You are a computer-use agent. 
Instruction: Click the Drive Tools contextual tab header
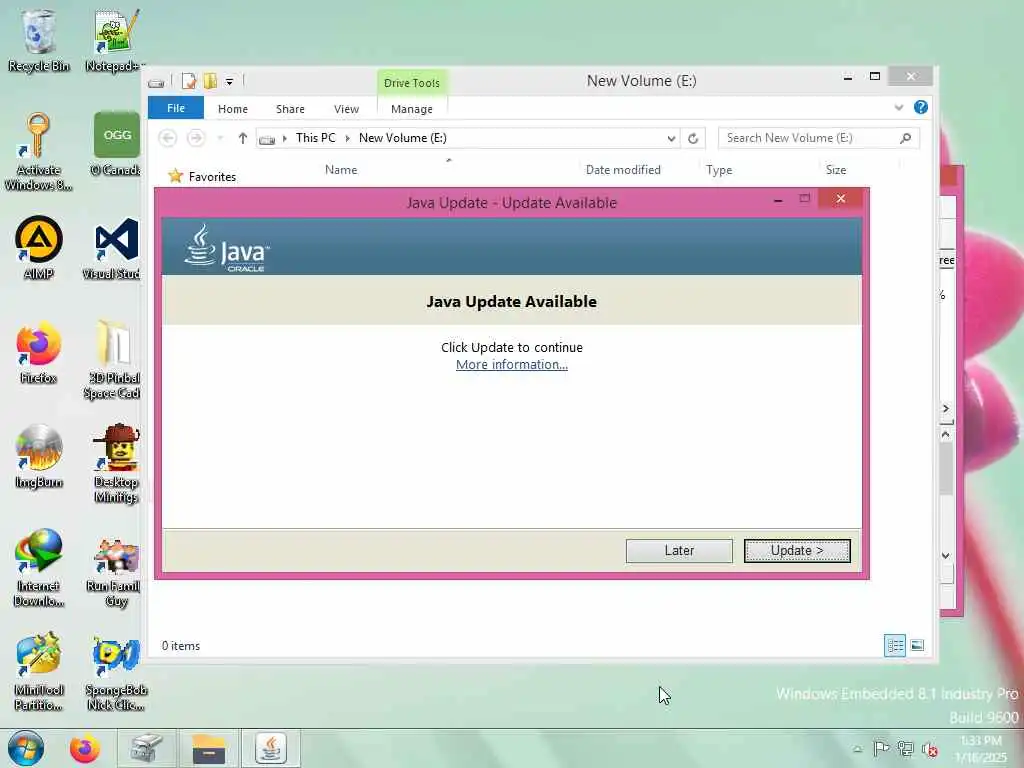tap(411, 83)
